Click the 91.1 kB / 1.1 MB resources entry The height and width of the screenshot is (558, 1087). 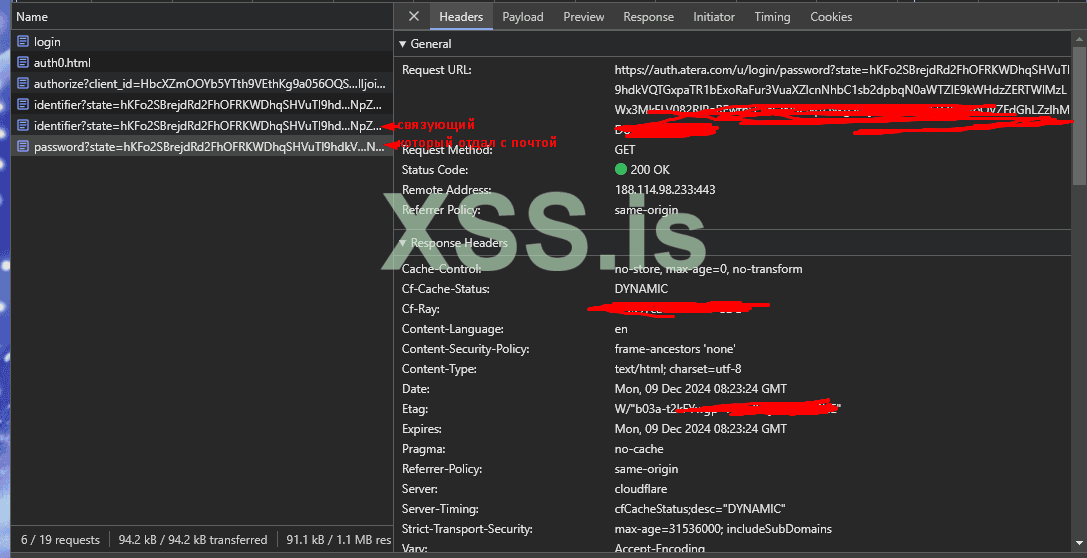[x=339, y=539]
